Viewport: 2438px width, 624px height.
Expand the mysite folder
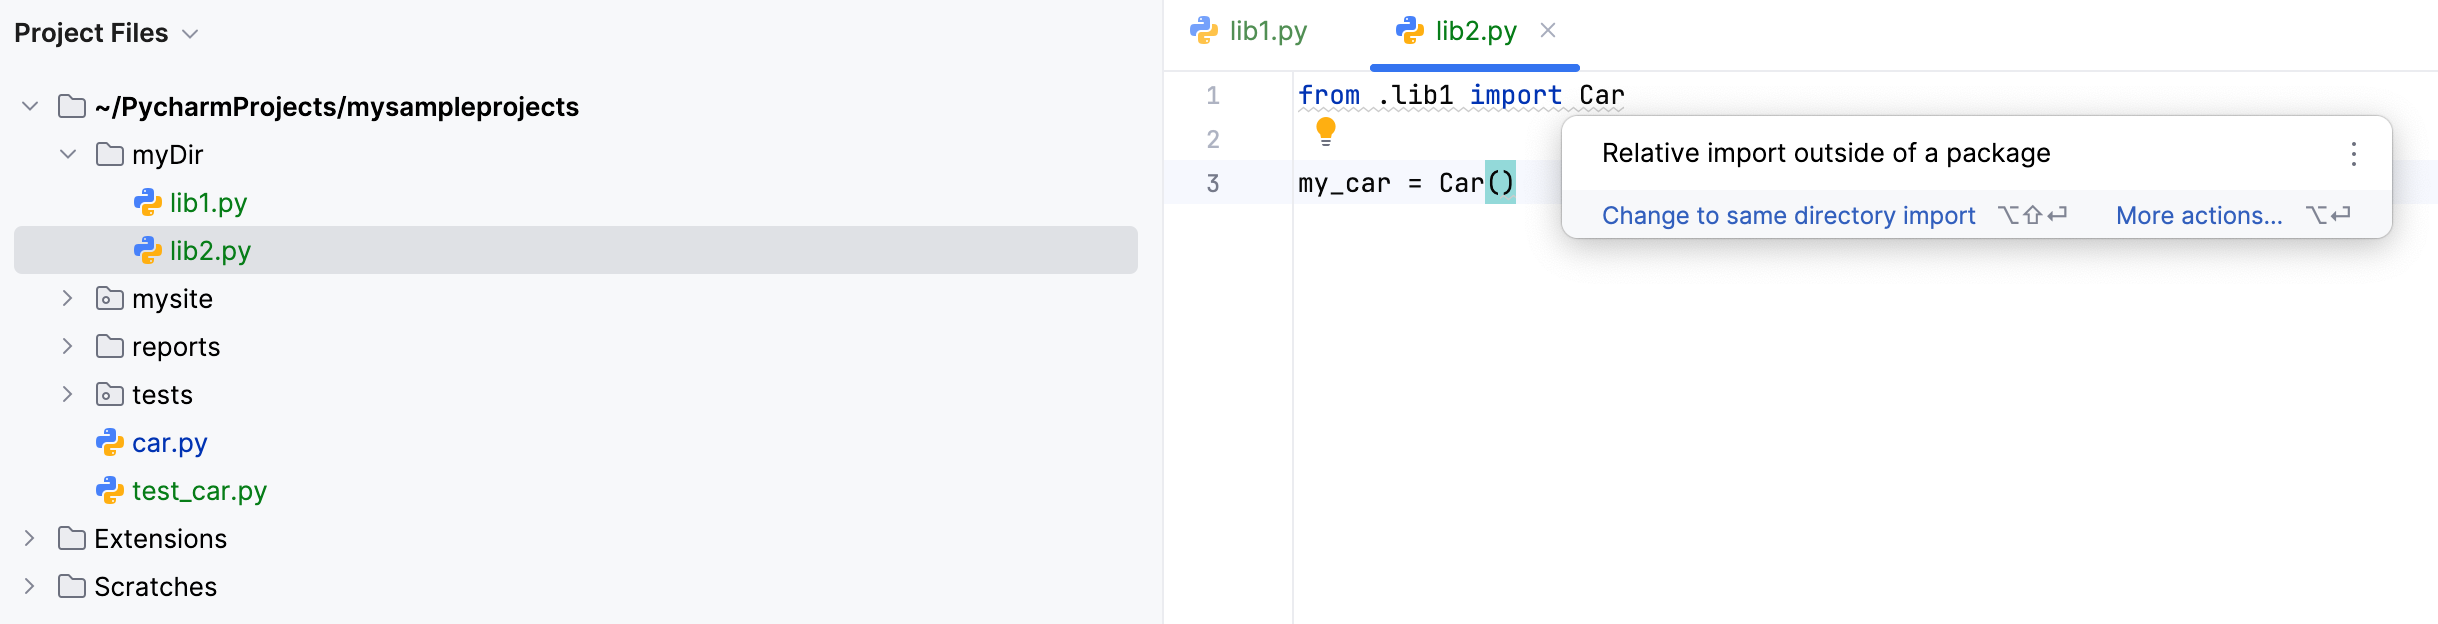click(68, 298)
